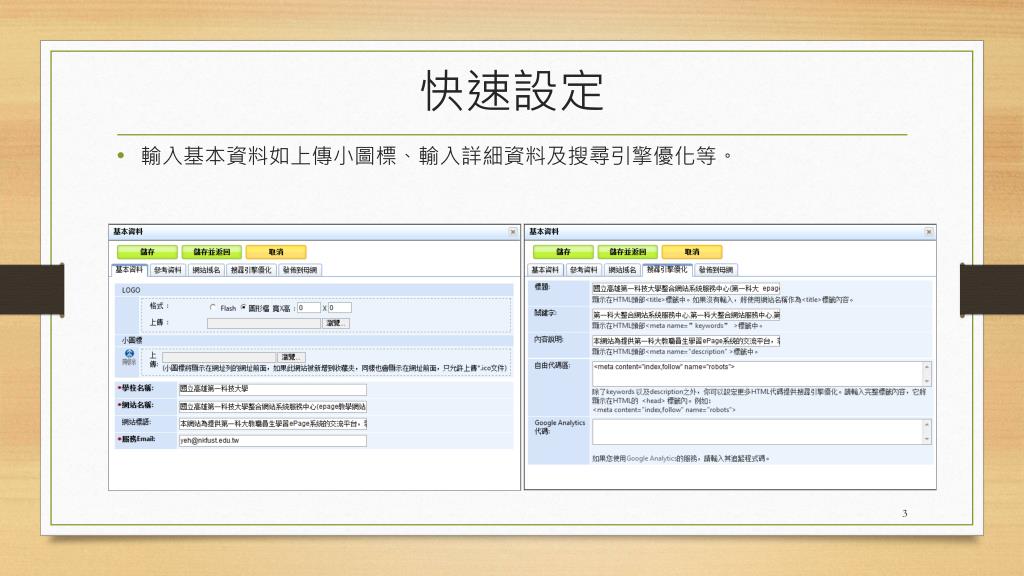Open 發佈到母網 tab in right dialog
Image resolution: width=1024 pixels, height=576 pixels.
point(716,270)
